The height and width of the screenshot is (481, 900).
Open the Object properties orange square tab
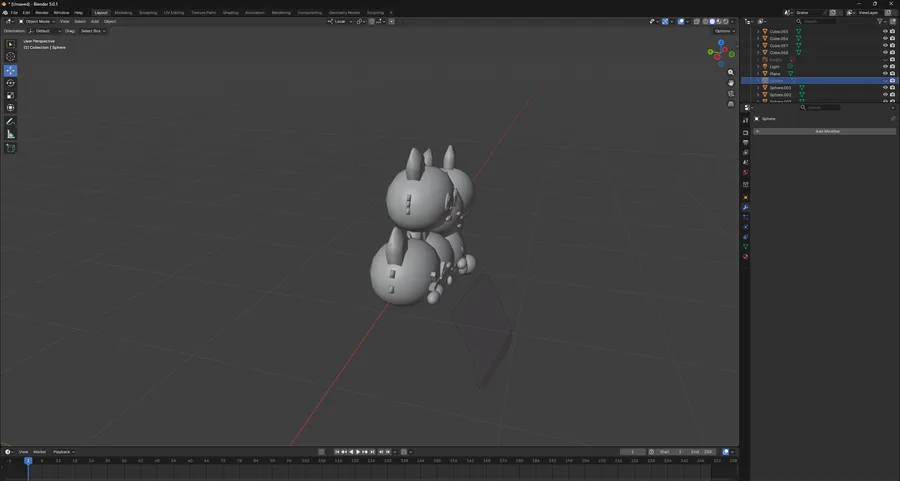pos(746,197)
